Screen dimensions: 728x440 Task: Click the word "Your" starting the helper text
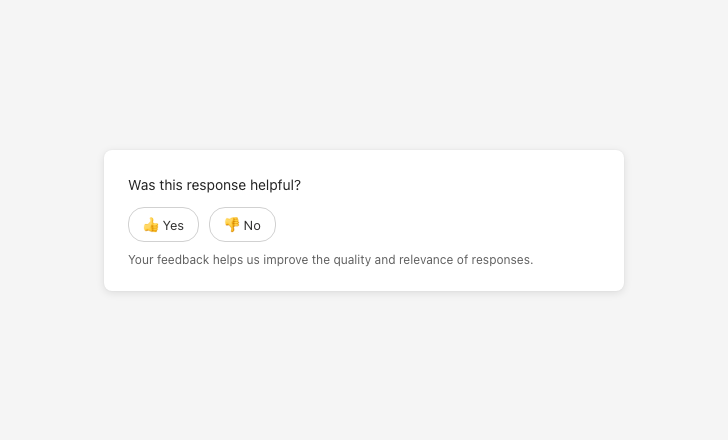(141, 260)
